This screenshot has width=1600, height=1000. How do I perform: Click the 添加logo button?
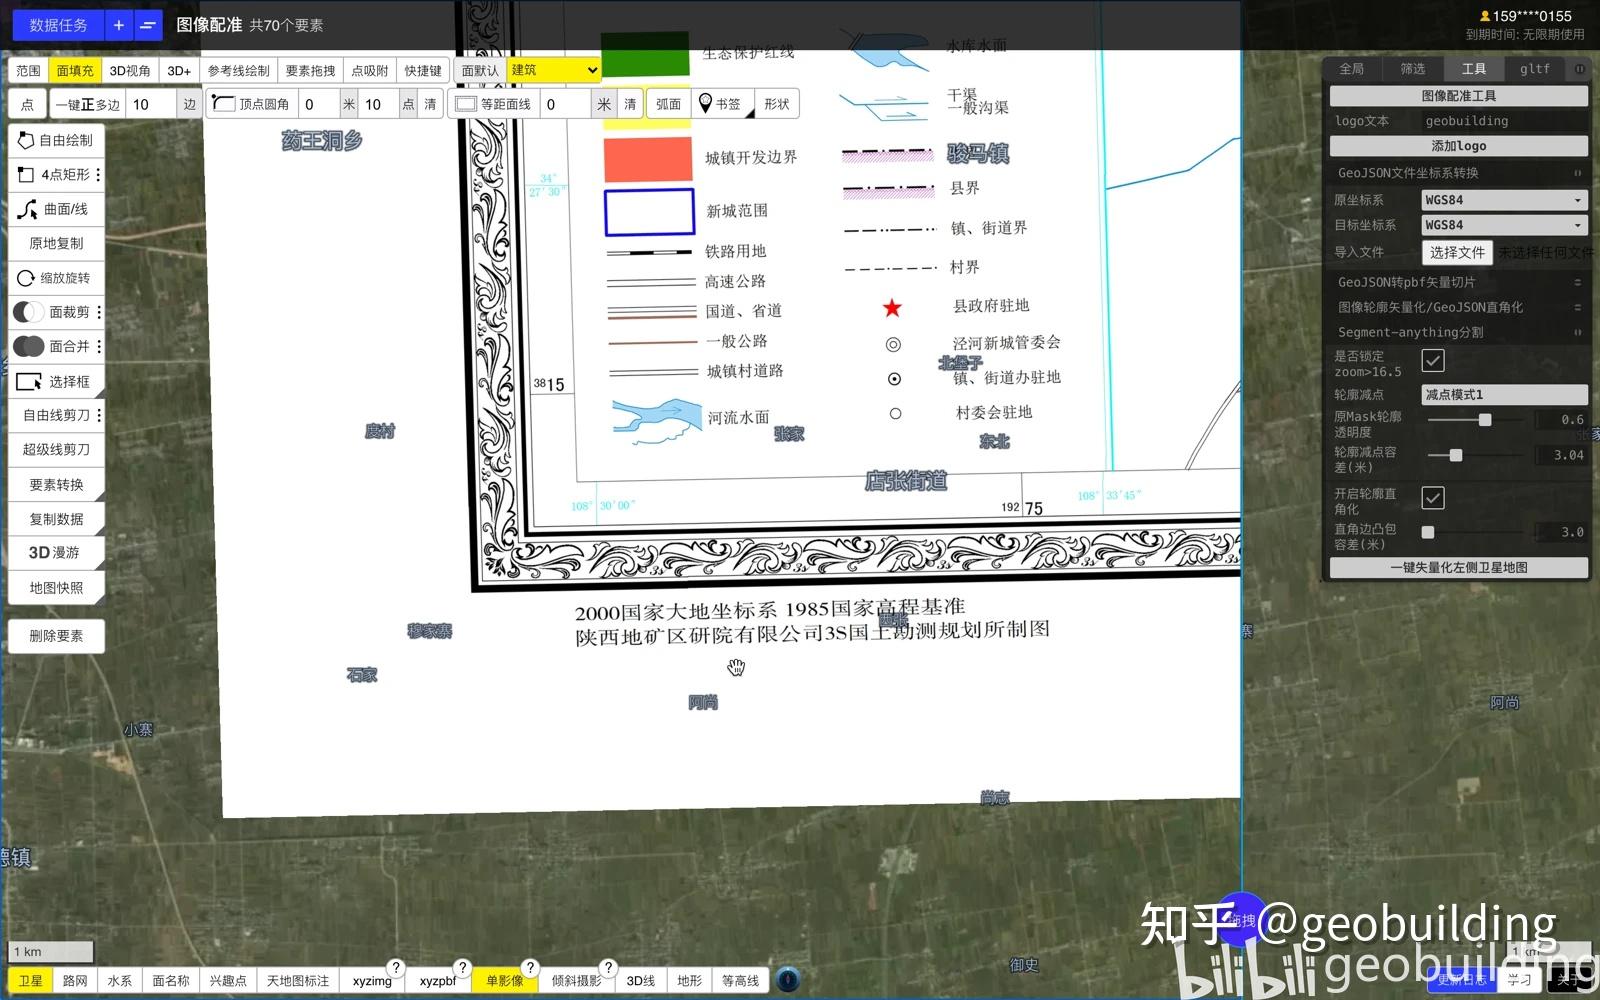[x=1457, y=145]
